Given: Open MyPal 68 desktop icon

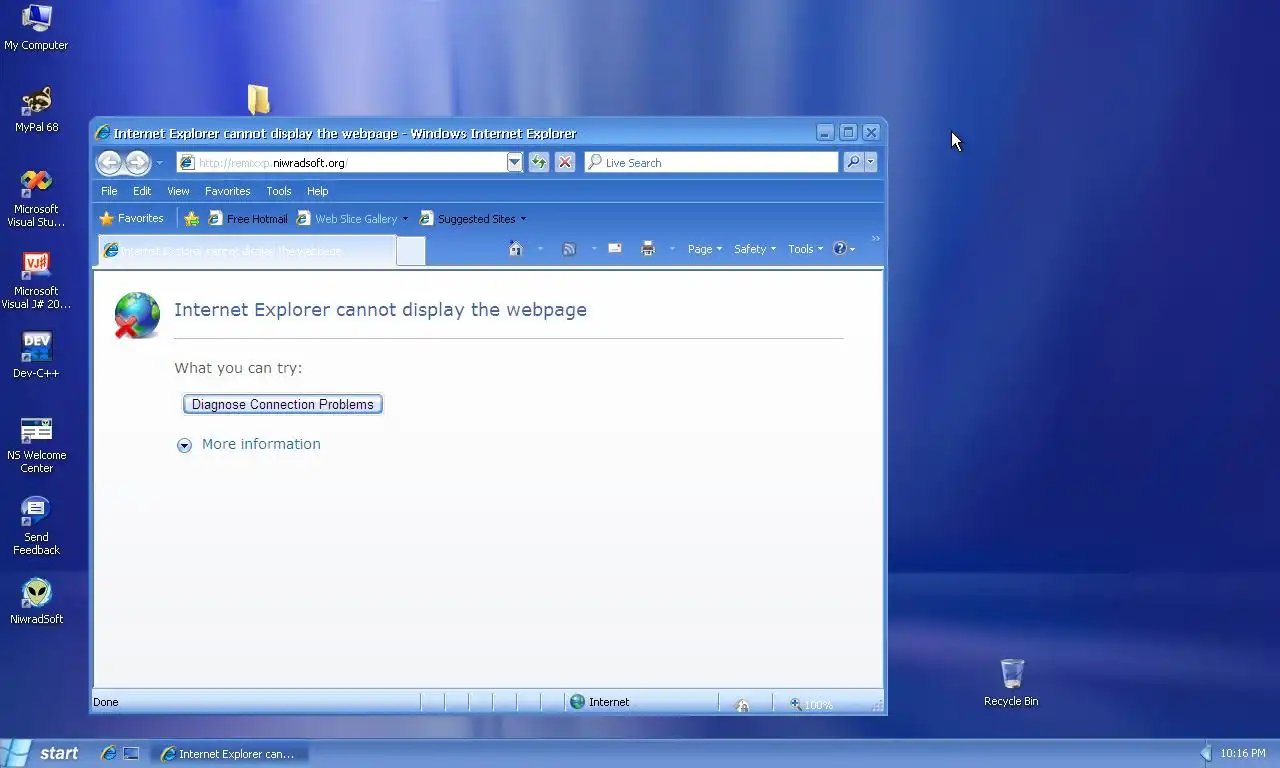Looking at the screenshot, I should (x=37, y=110).
